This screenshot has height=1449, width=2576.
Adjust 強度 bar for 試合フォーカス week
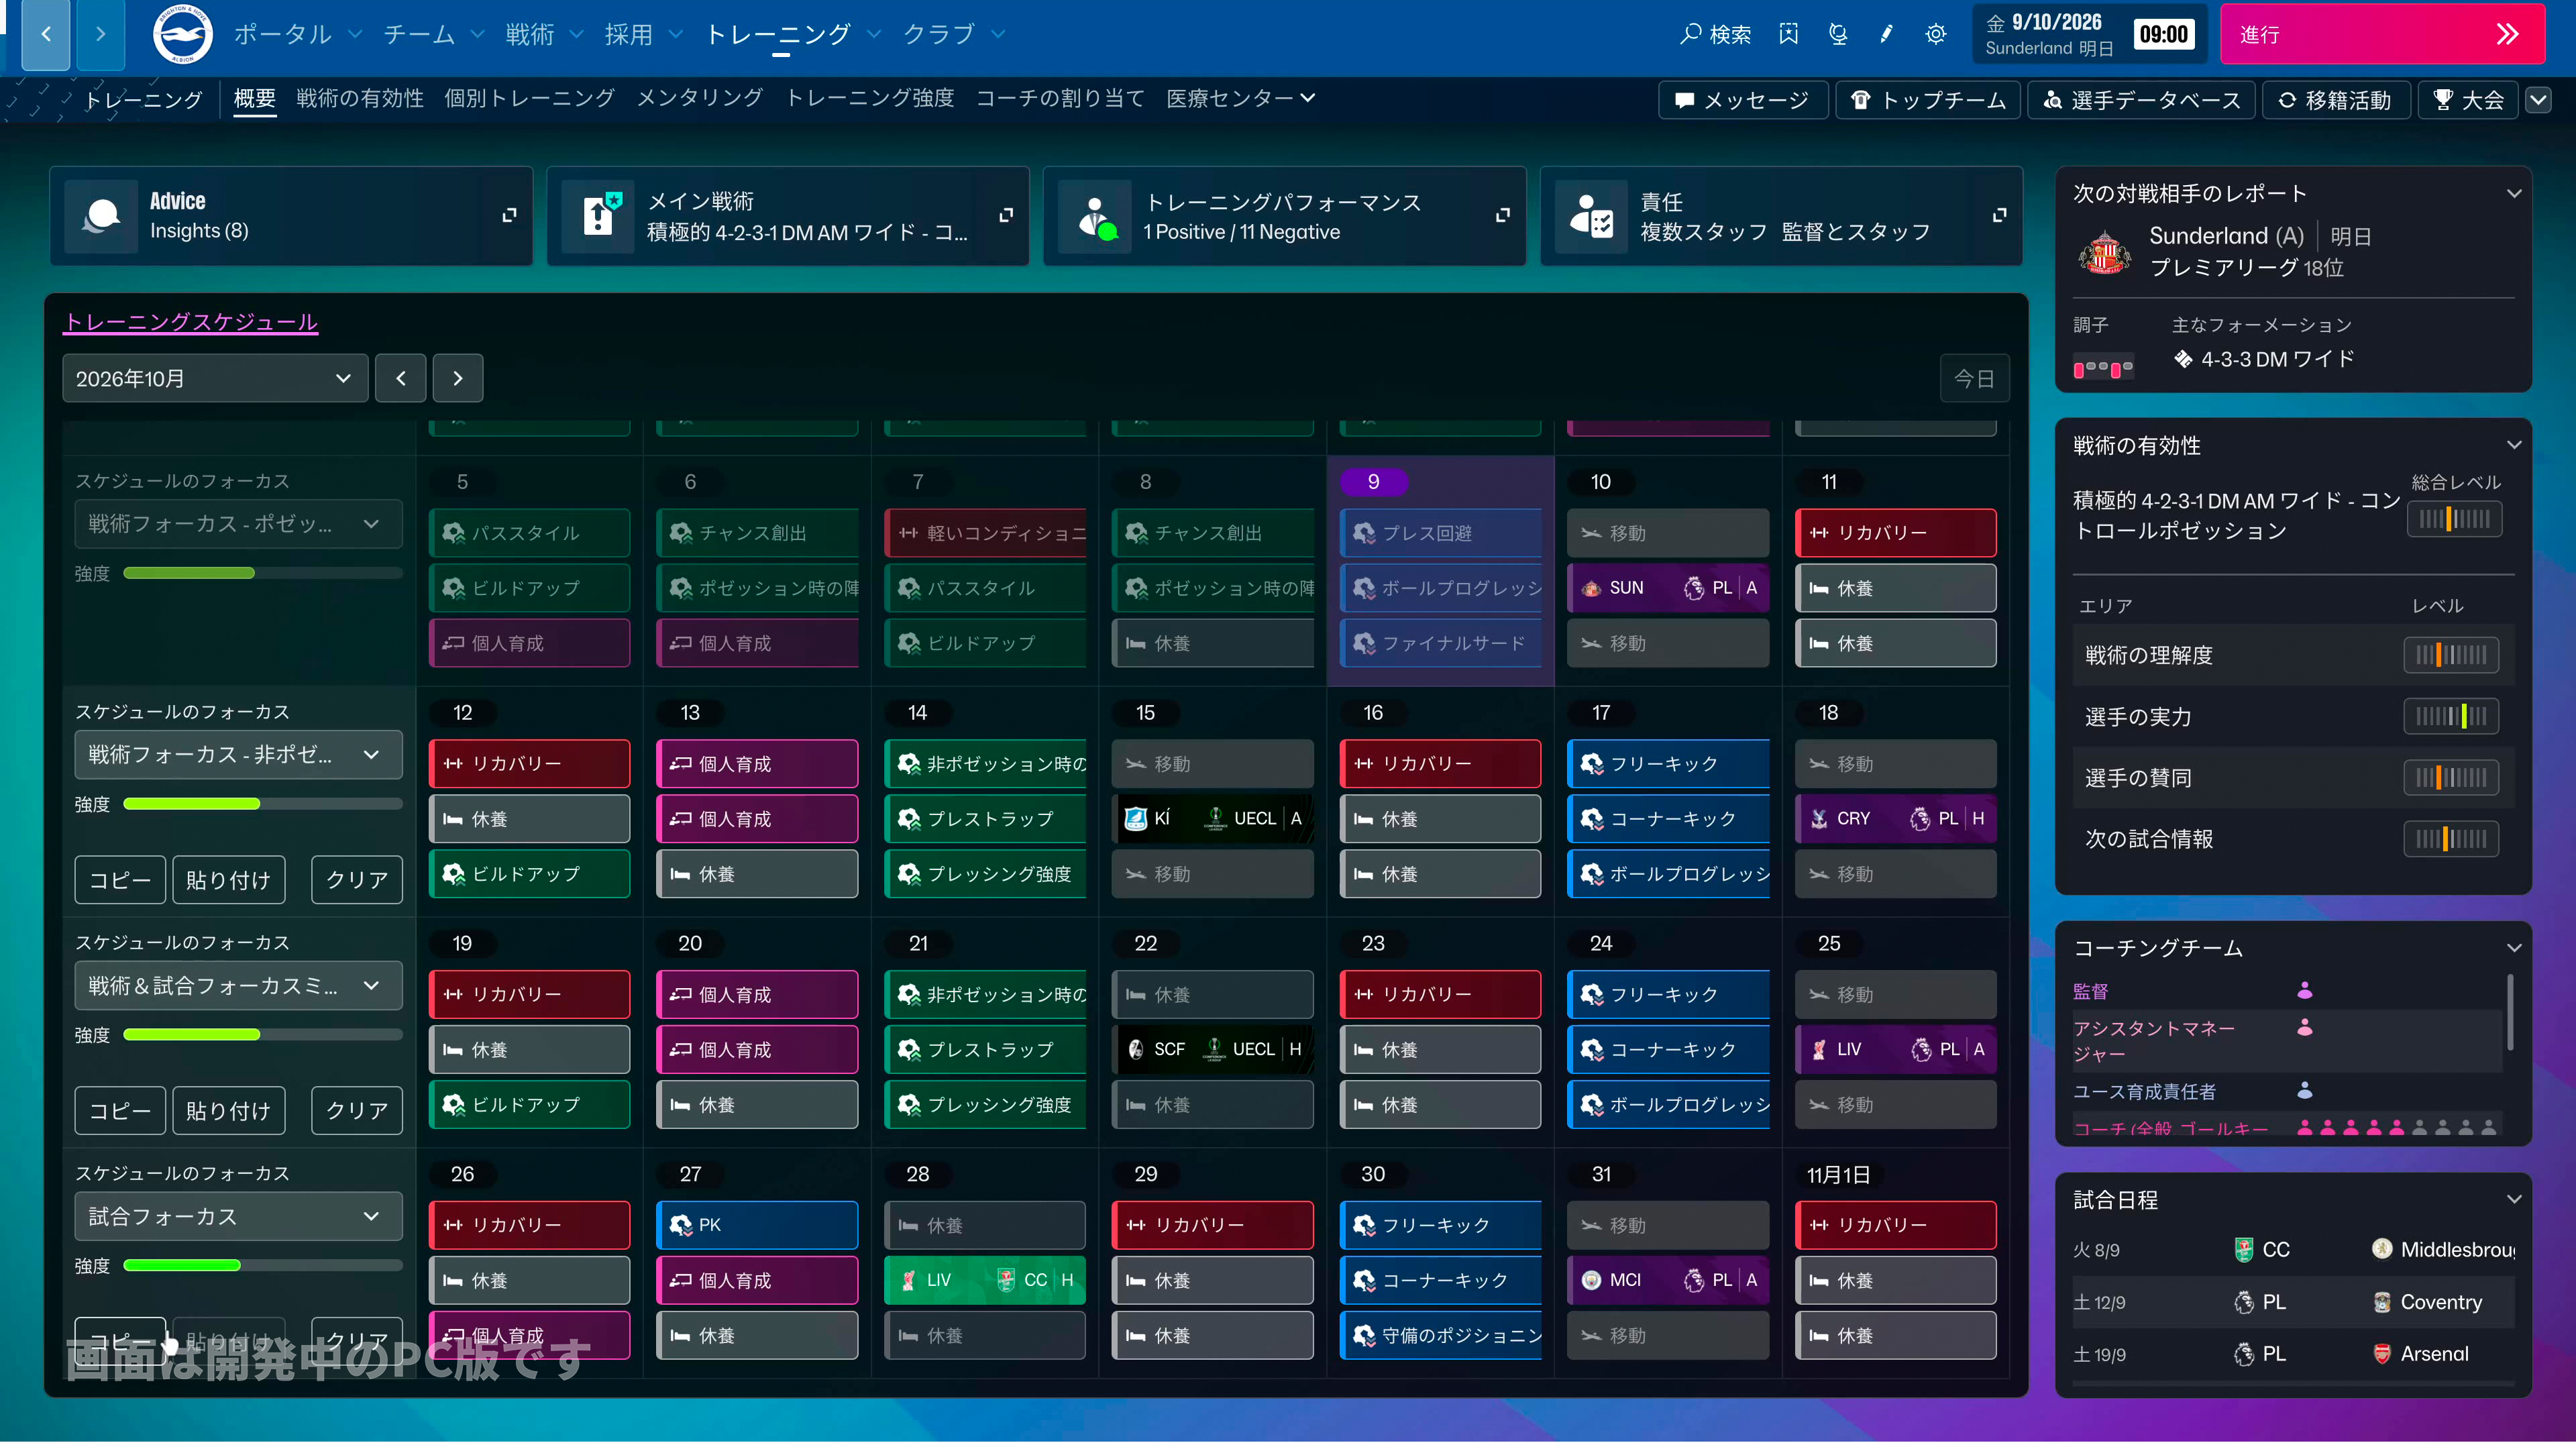[263, 1265]
